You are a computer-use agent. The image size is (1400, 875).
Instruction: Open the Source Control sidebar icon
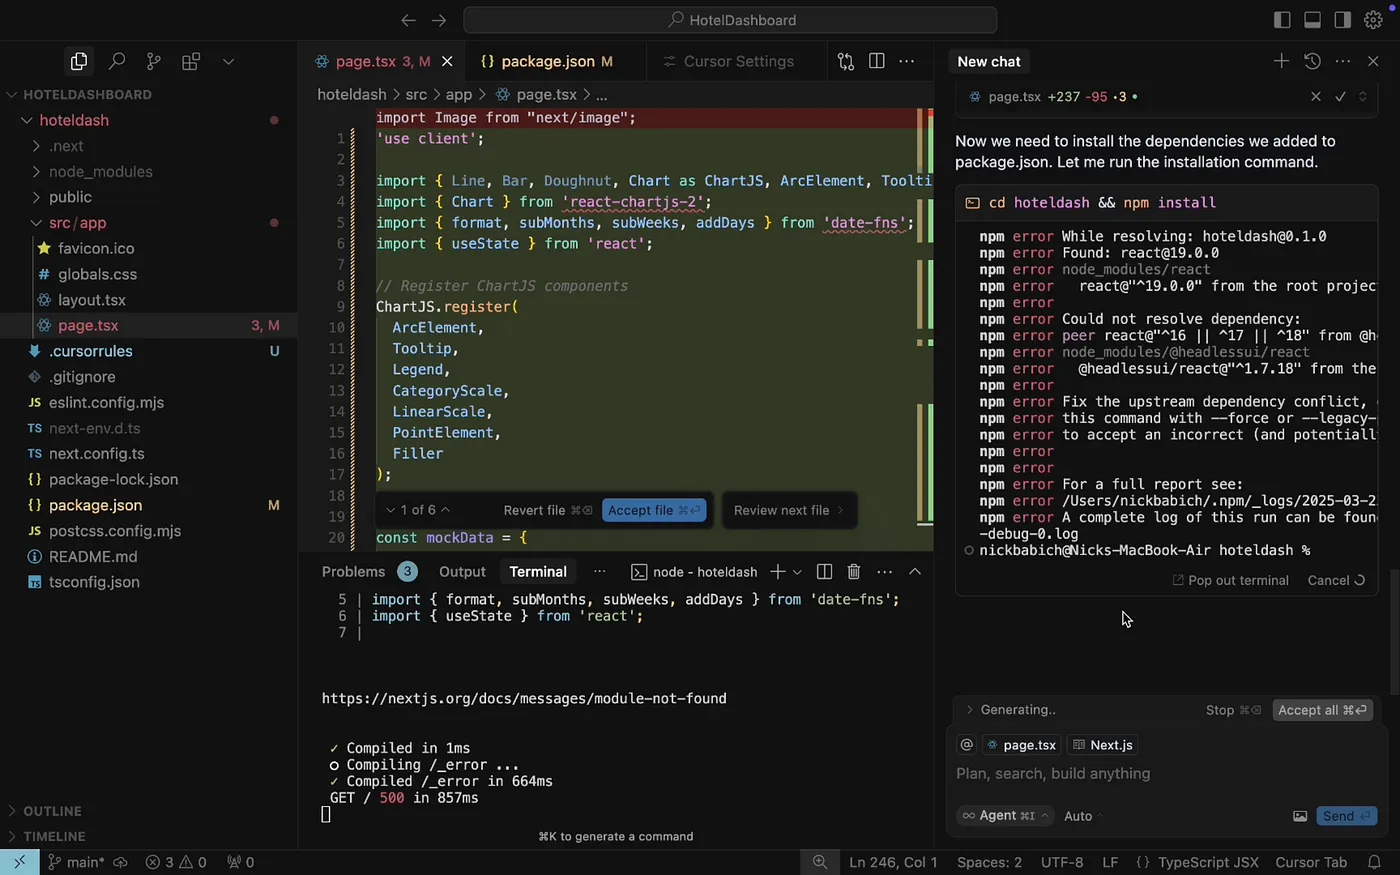coord(153,61)
